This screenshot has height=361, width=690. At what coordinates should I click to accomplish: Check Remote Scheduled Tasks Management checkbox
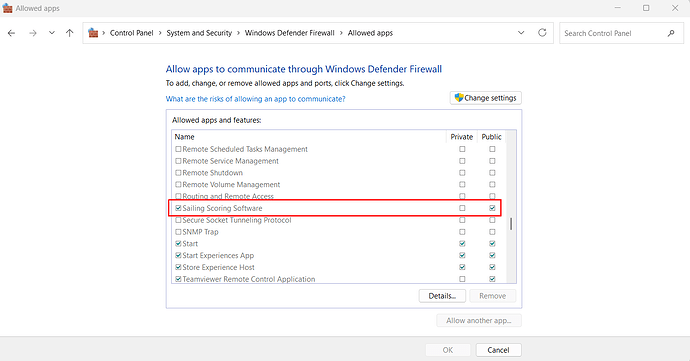(178, 149)
